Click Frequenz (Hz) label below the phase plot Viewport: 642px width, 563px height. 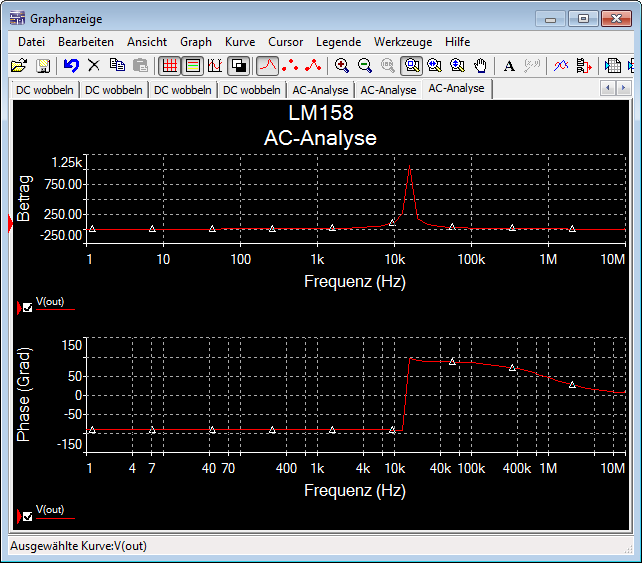355,491
